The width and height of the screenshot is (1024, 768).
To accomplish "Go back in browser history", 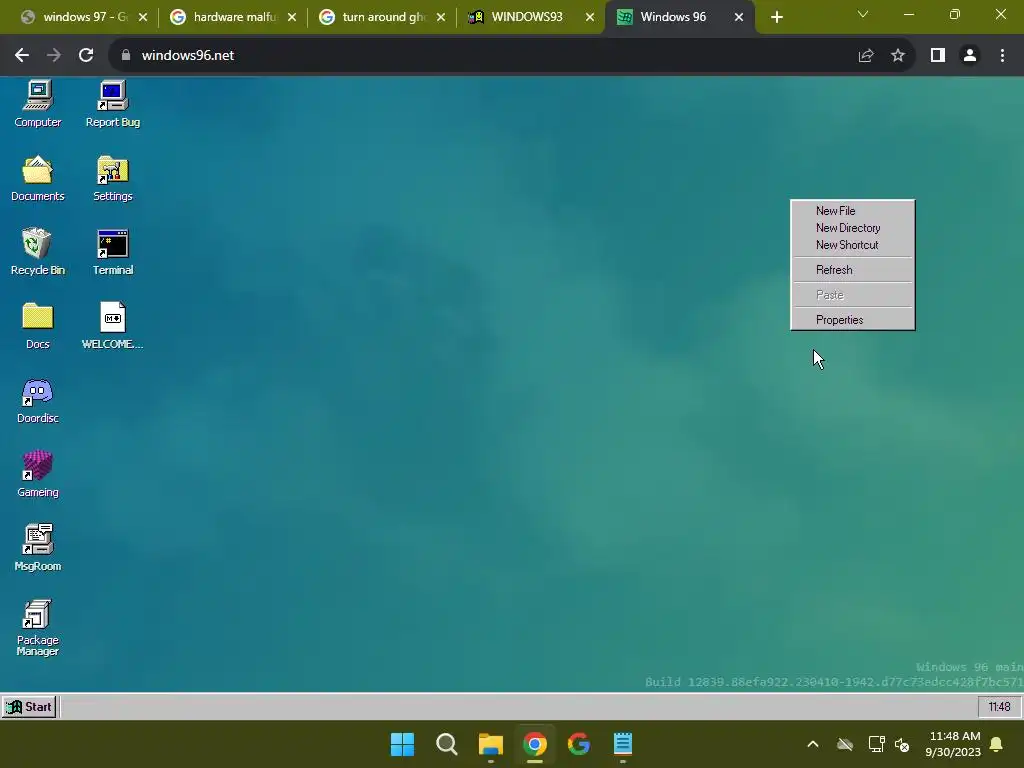I will pos(22,55).
